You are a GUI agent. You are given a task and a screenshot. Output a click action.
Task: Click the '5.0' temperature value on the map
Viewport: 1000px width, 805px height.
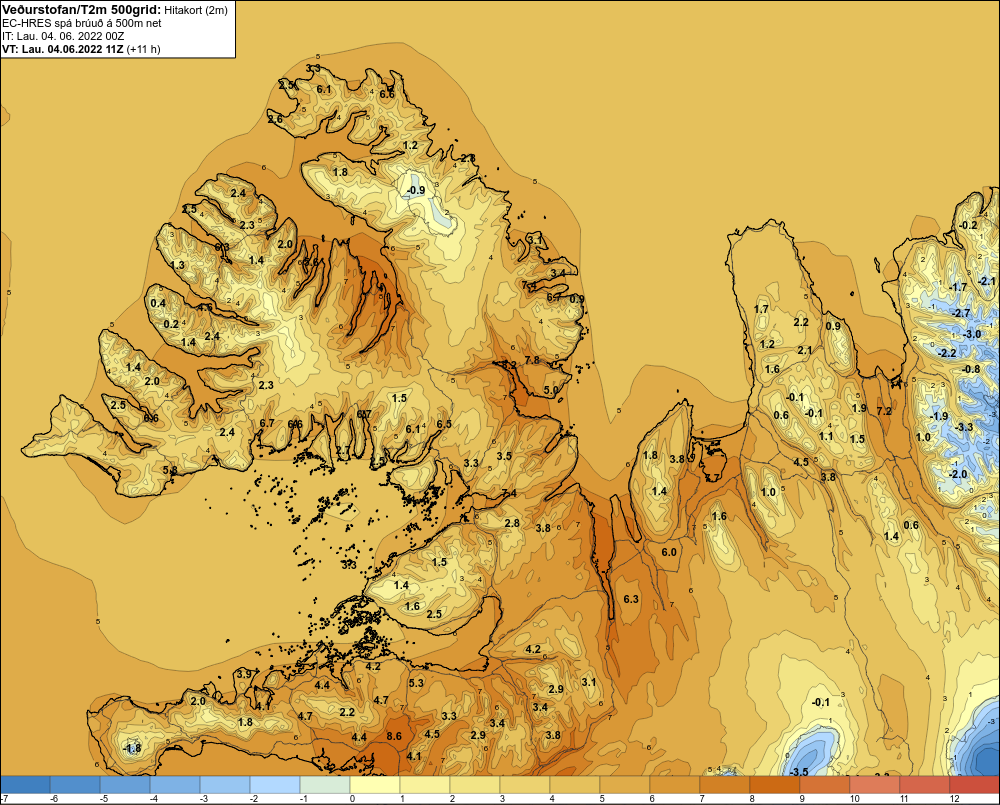tap(550, 390)
